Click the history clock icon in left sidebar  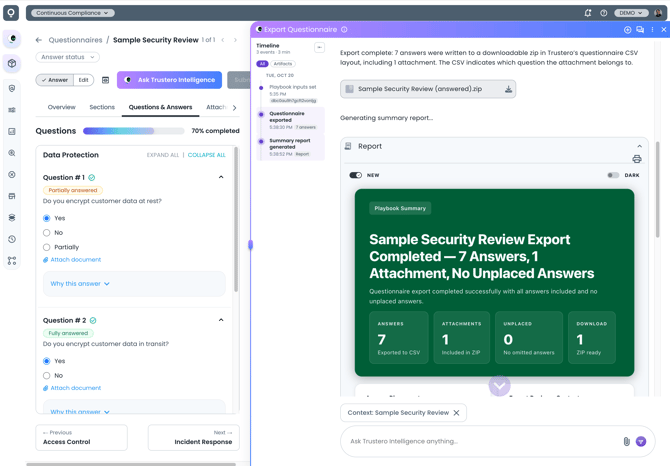(12, 239)
